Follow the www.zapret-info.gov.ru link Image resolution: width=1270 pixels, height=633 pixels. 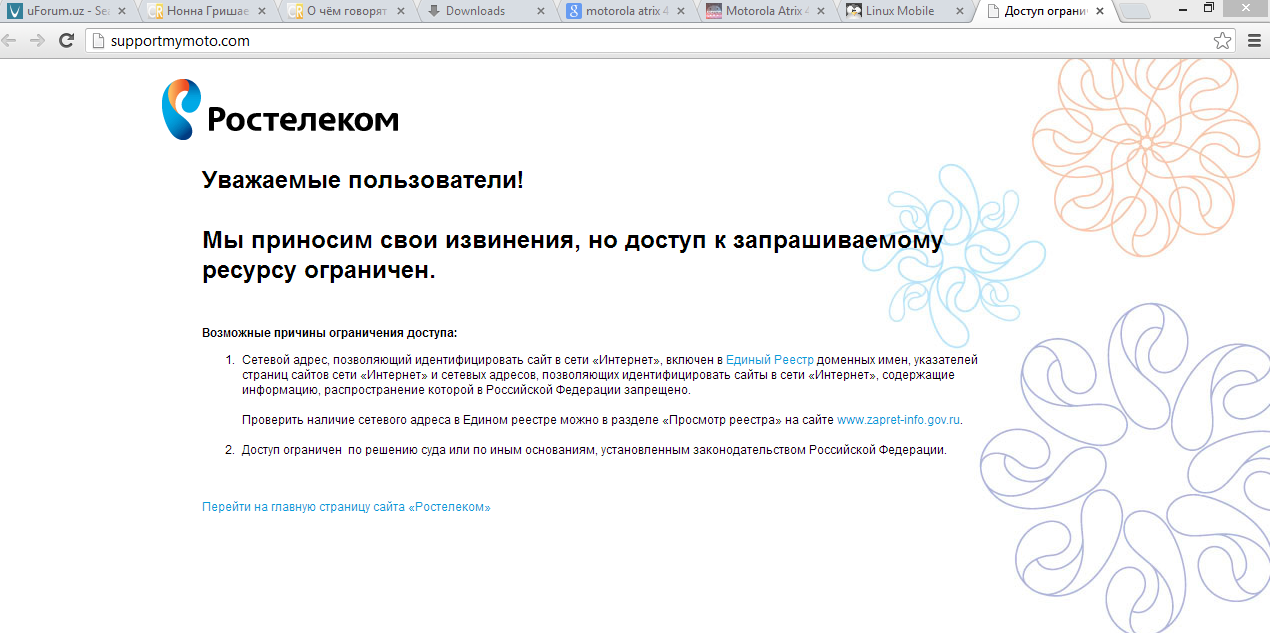tap(898, 420)
